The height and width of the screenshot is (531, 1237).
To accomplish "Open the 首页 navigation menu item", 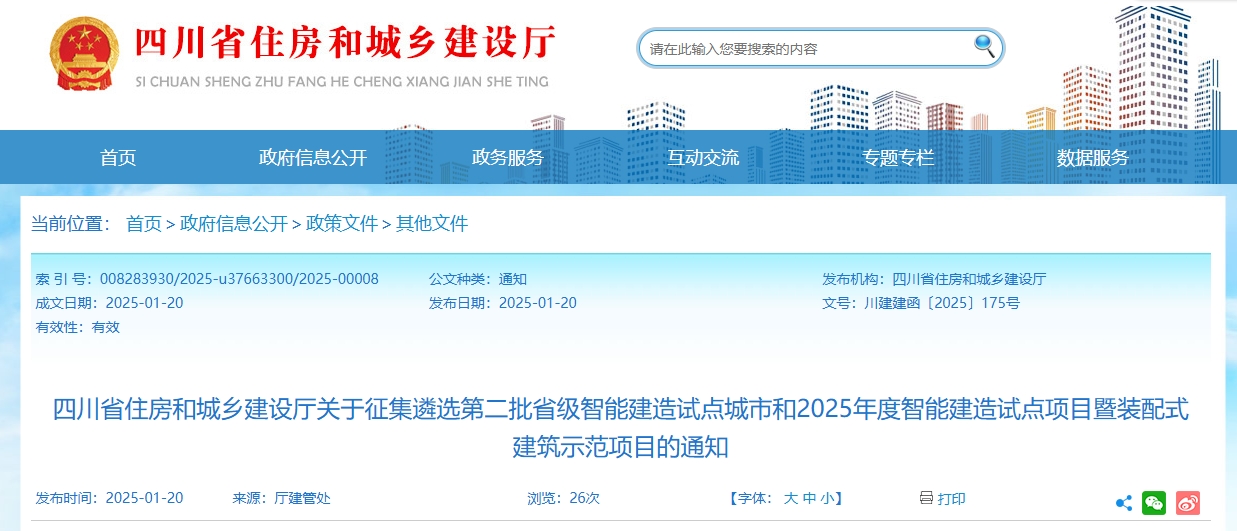I will [x=118, y=158].
